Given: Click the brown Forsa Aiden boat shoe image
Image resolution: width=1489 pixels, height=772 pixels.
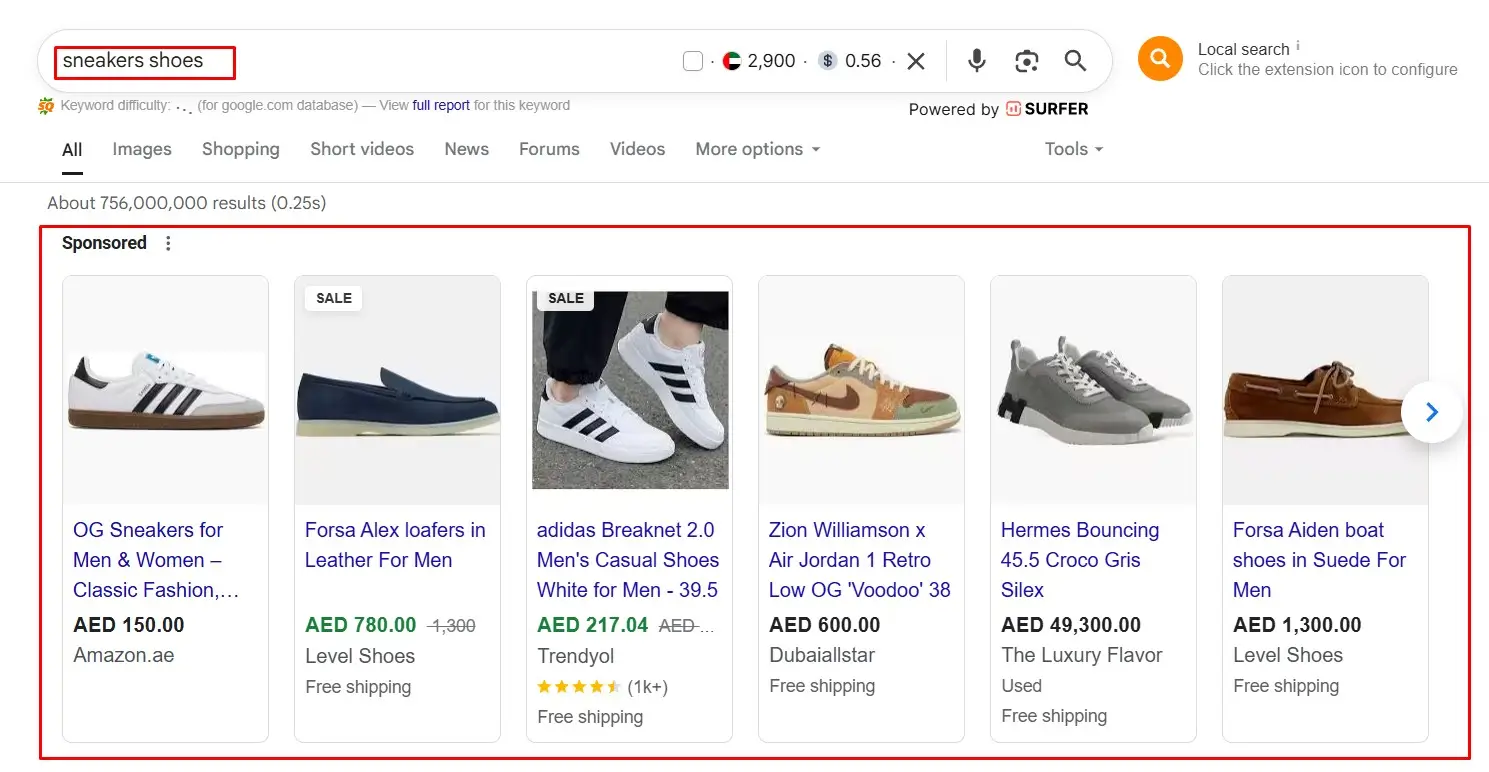Looking at the screenshot, I should tap(1326, 391).
